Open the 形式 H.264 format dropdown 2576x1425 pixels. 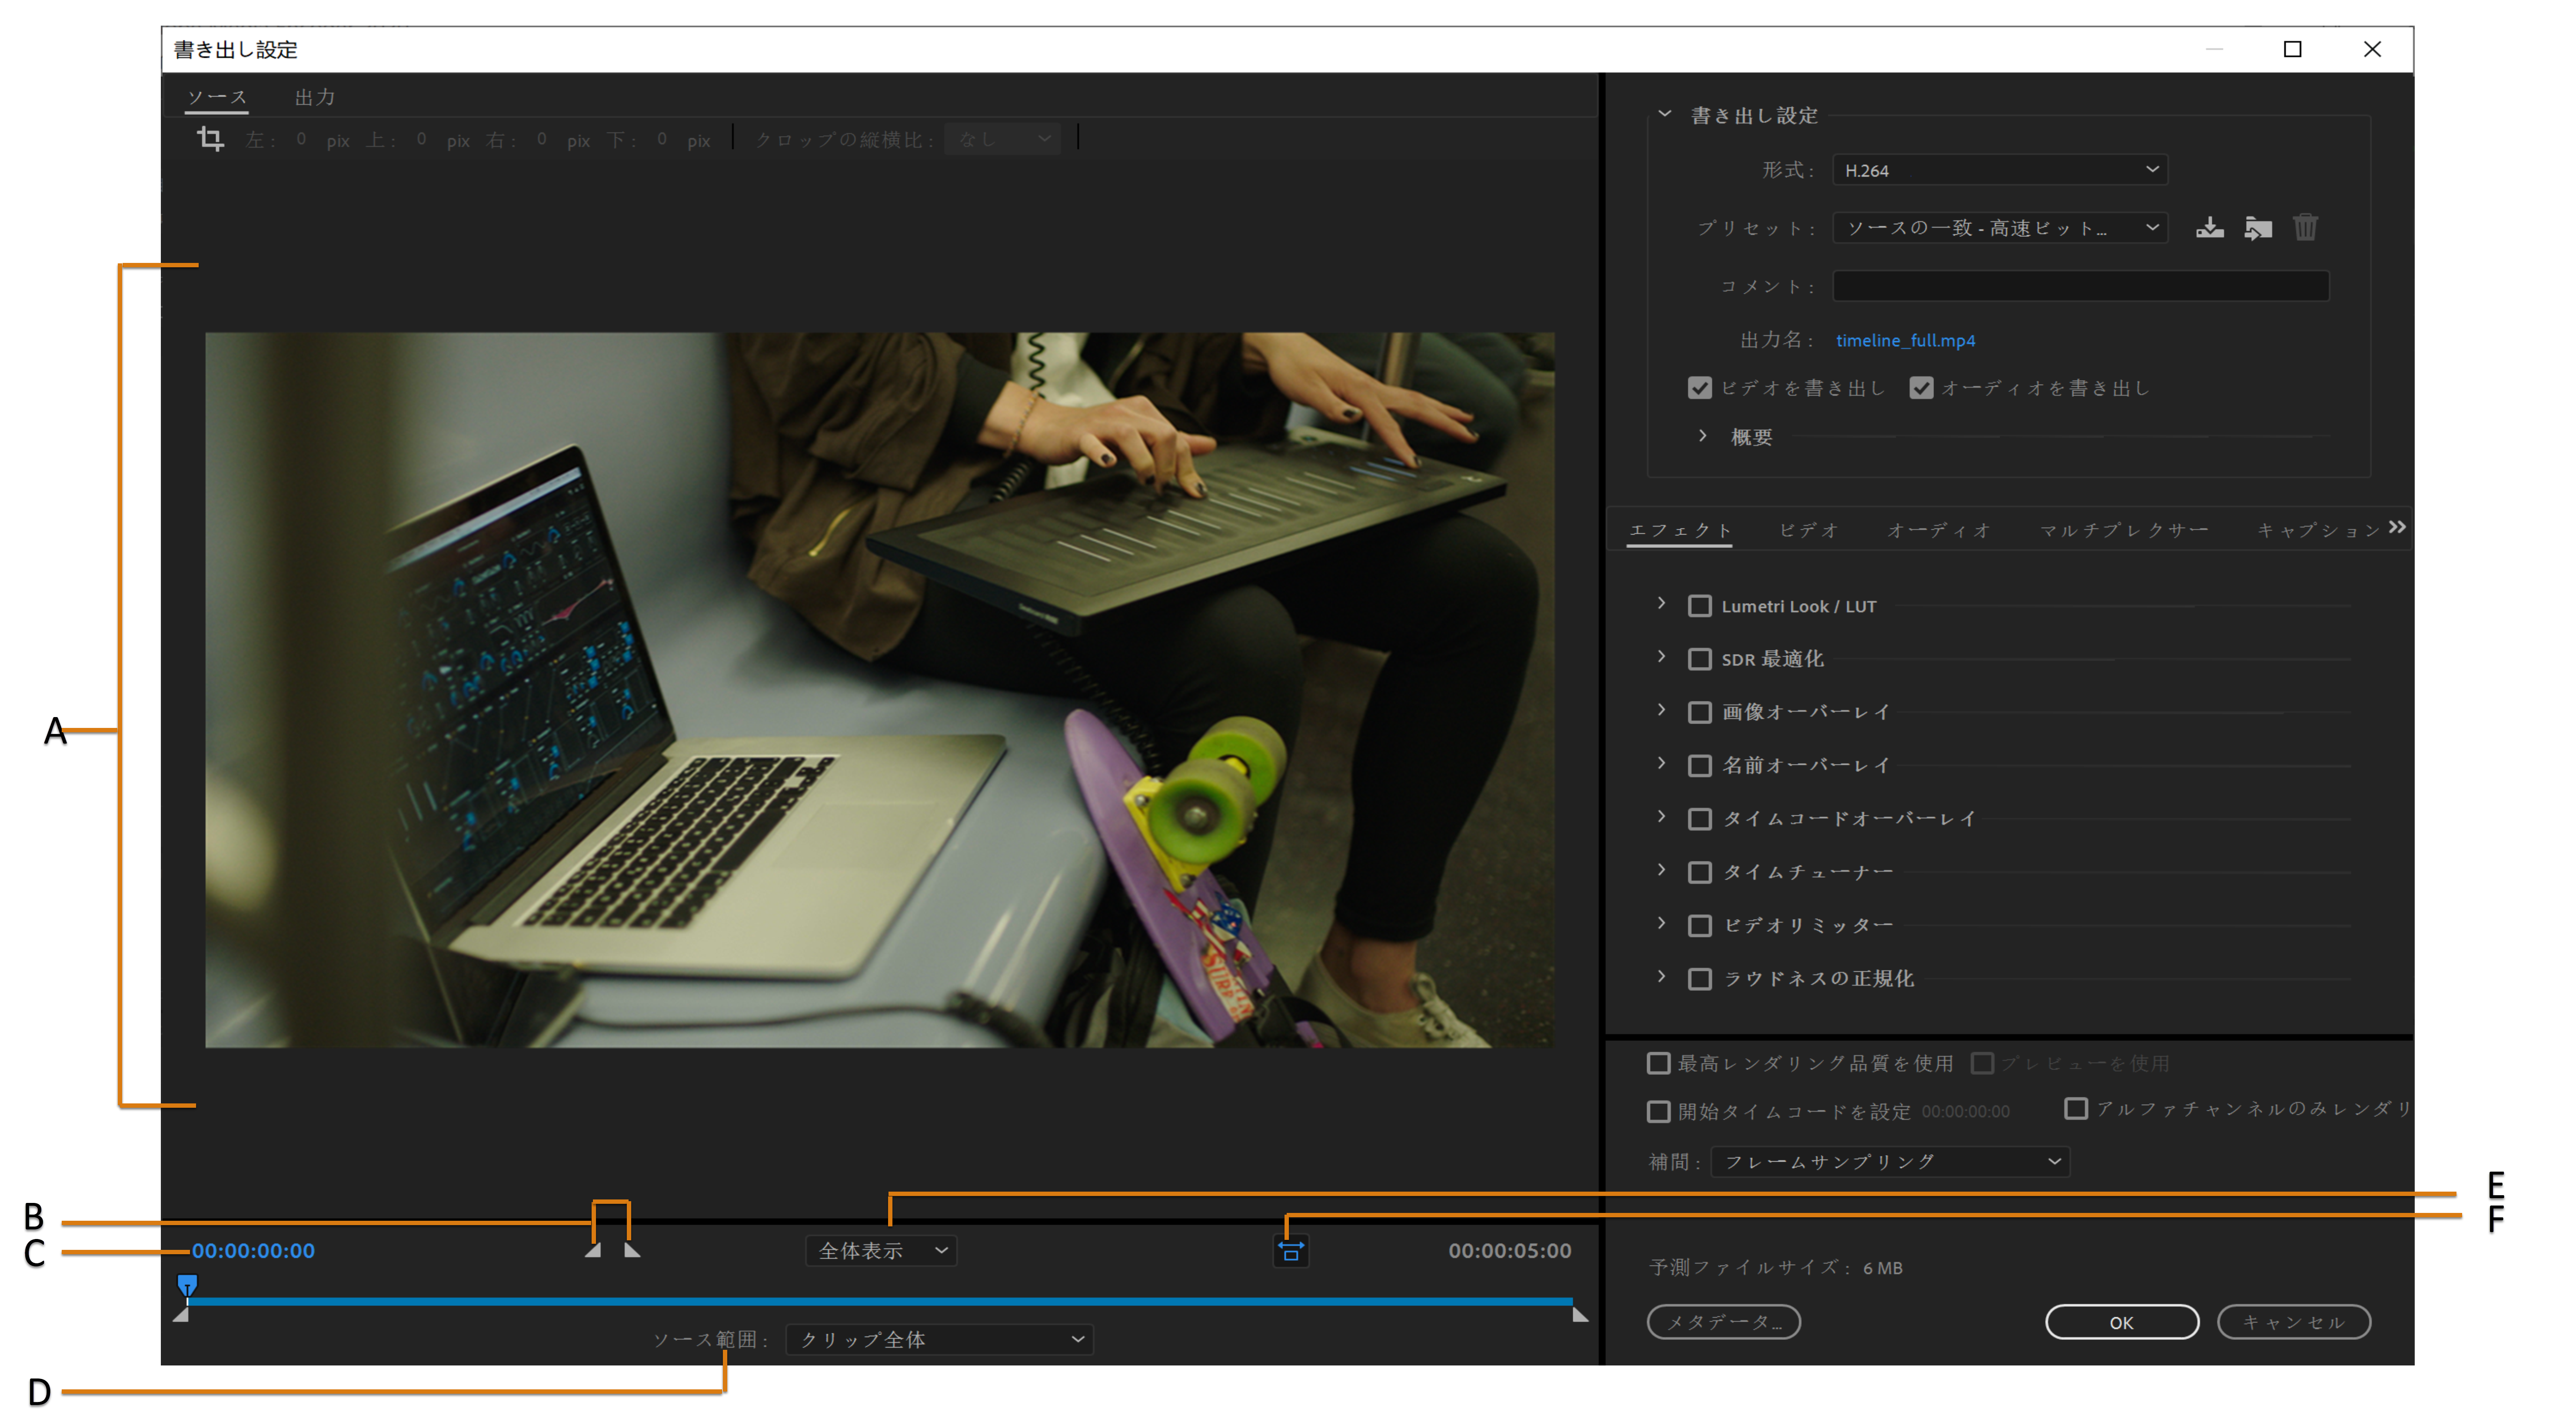pos(1999,170)
